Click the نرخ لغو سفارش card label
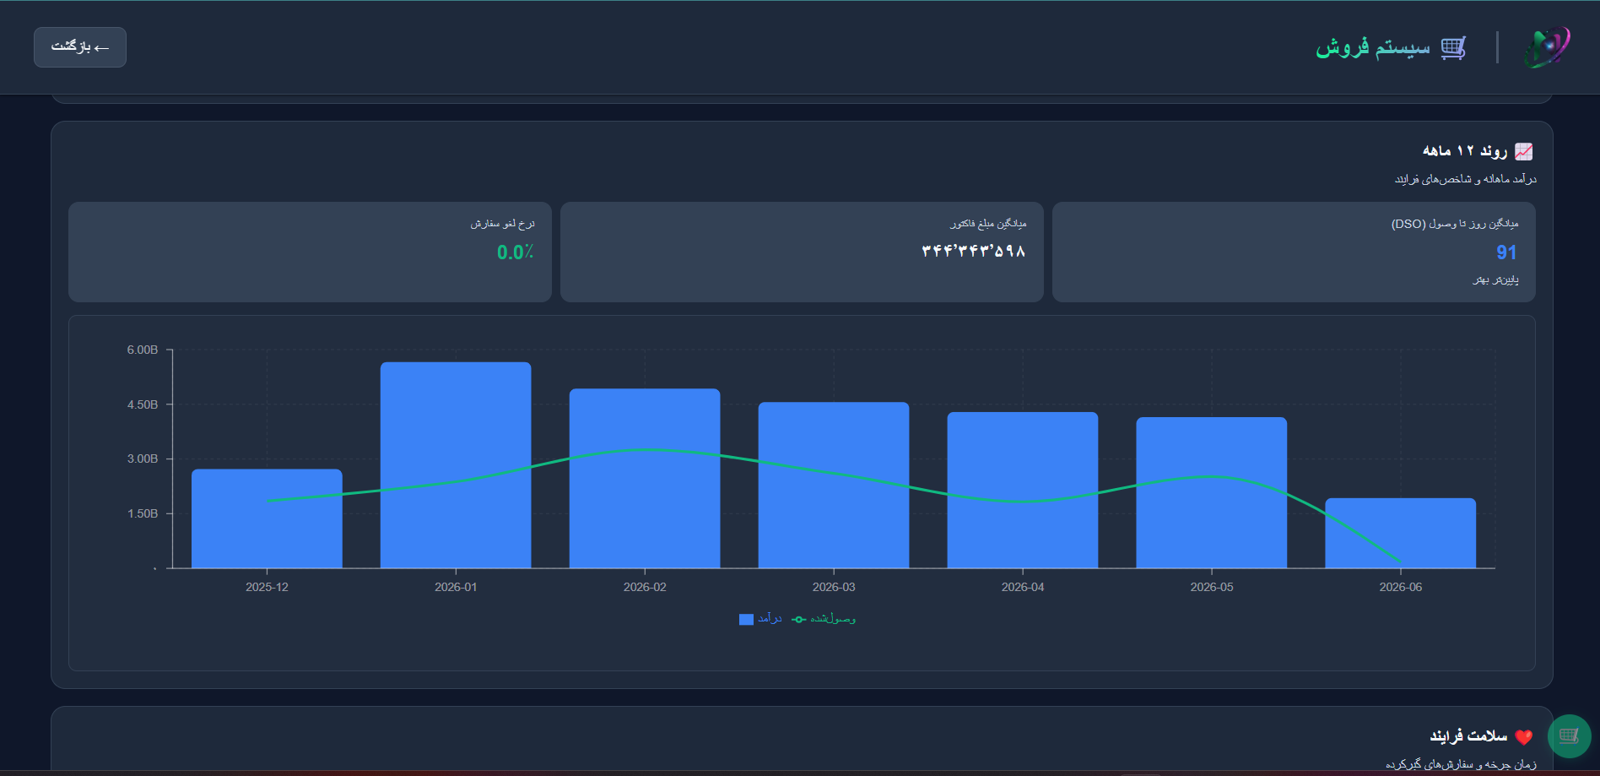Screen dimensions: 1600x776 [x=502, y=223]
